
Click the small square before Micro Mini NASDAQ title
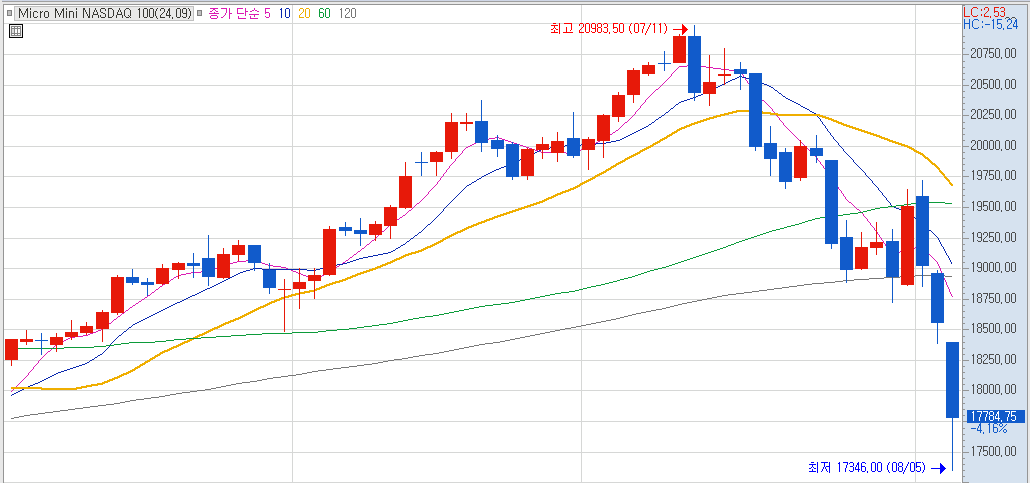pyautogui.click(x=10, y=13)
